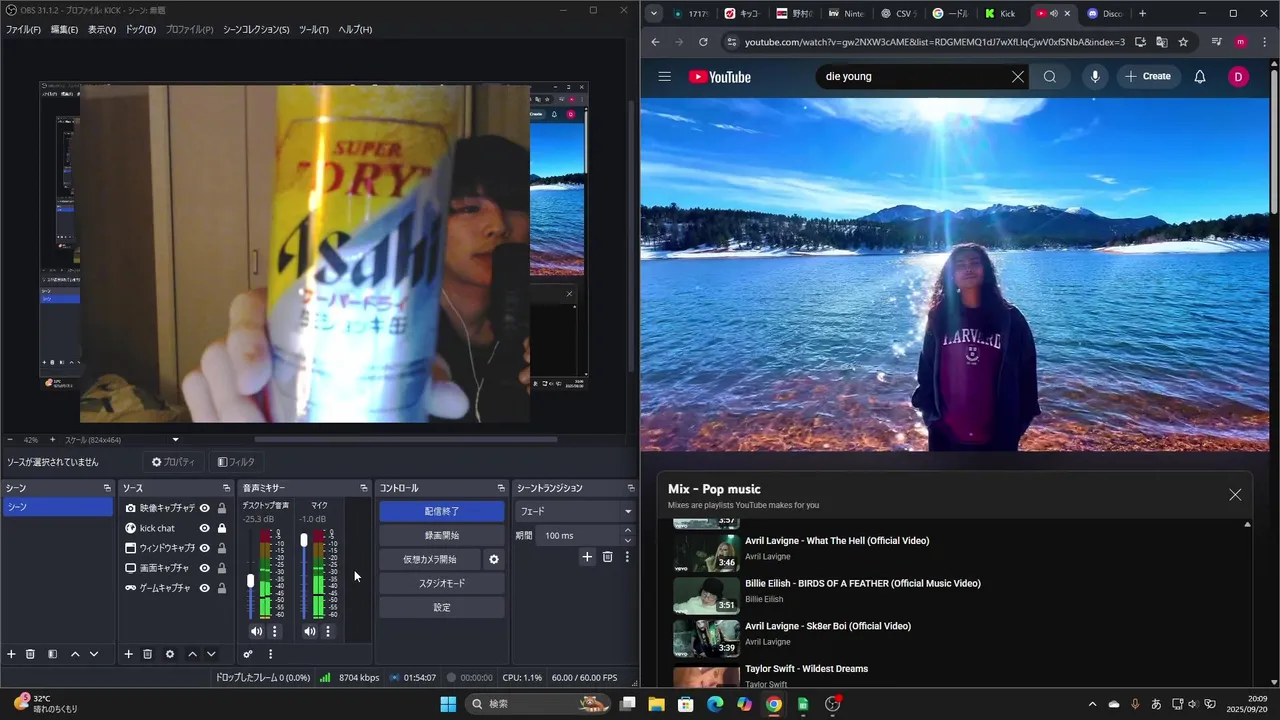Click スタジオモード button
The height and width of the screenshot is (720, 1280).
point(442,583)
